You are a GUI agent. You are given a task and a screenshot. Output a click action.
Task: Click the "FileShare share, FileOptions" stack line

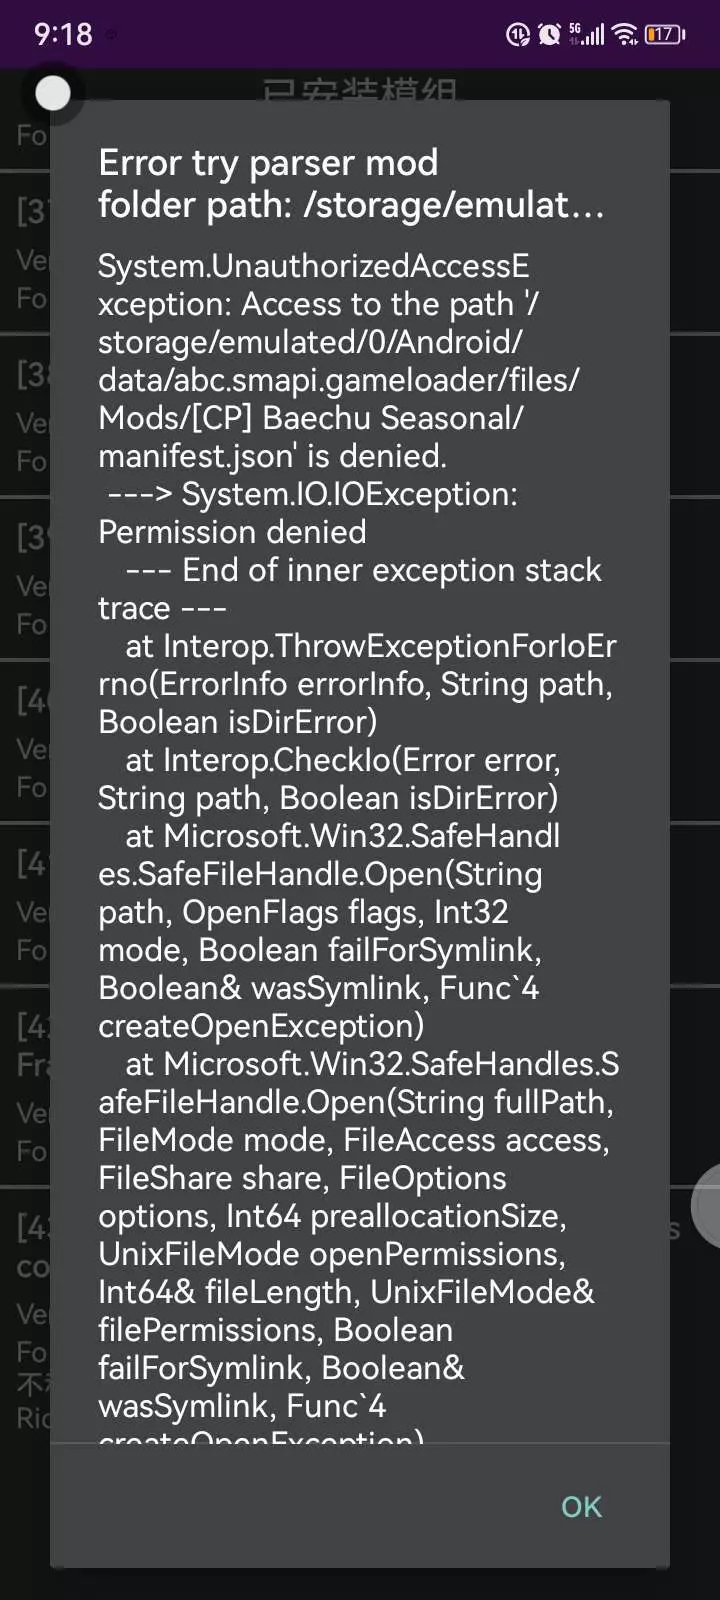click(302, 1178)
